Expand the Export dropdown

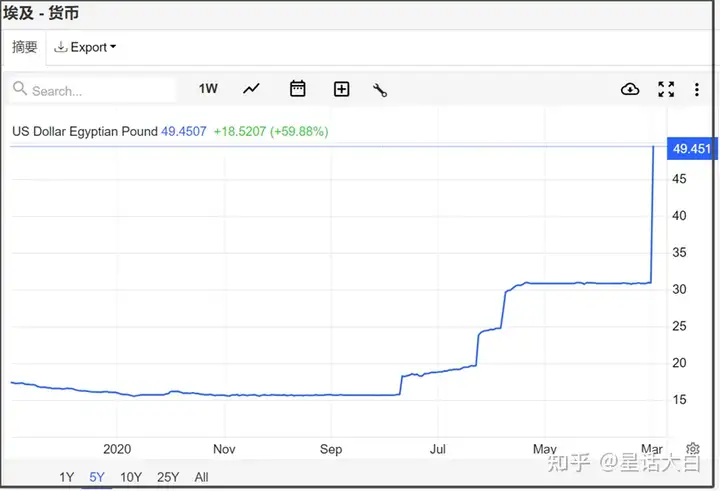85,47
